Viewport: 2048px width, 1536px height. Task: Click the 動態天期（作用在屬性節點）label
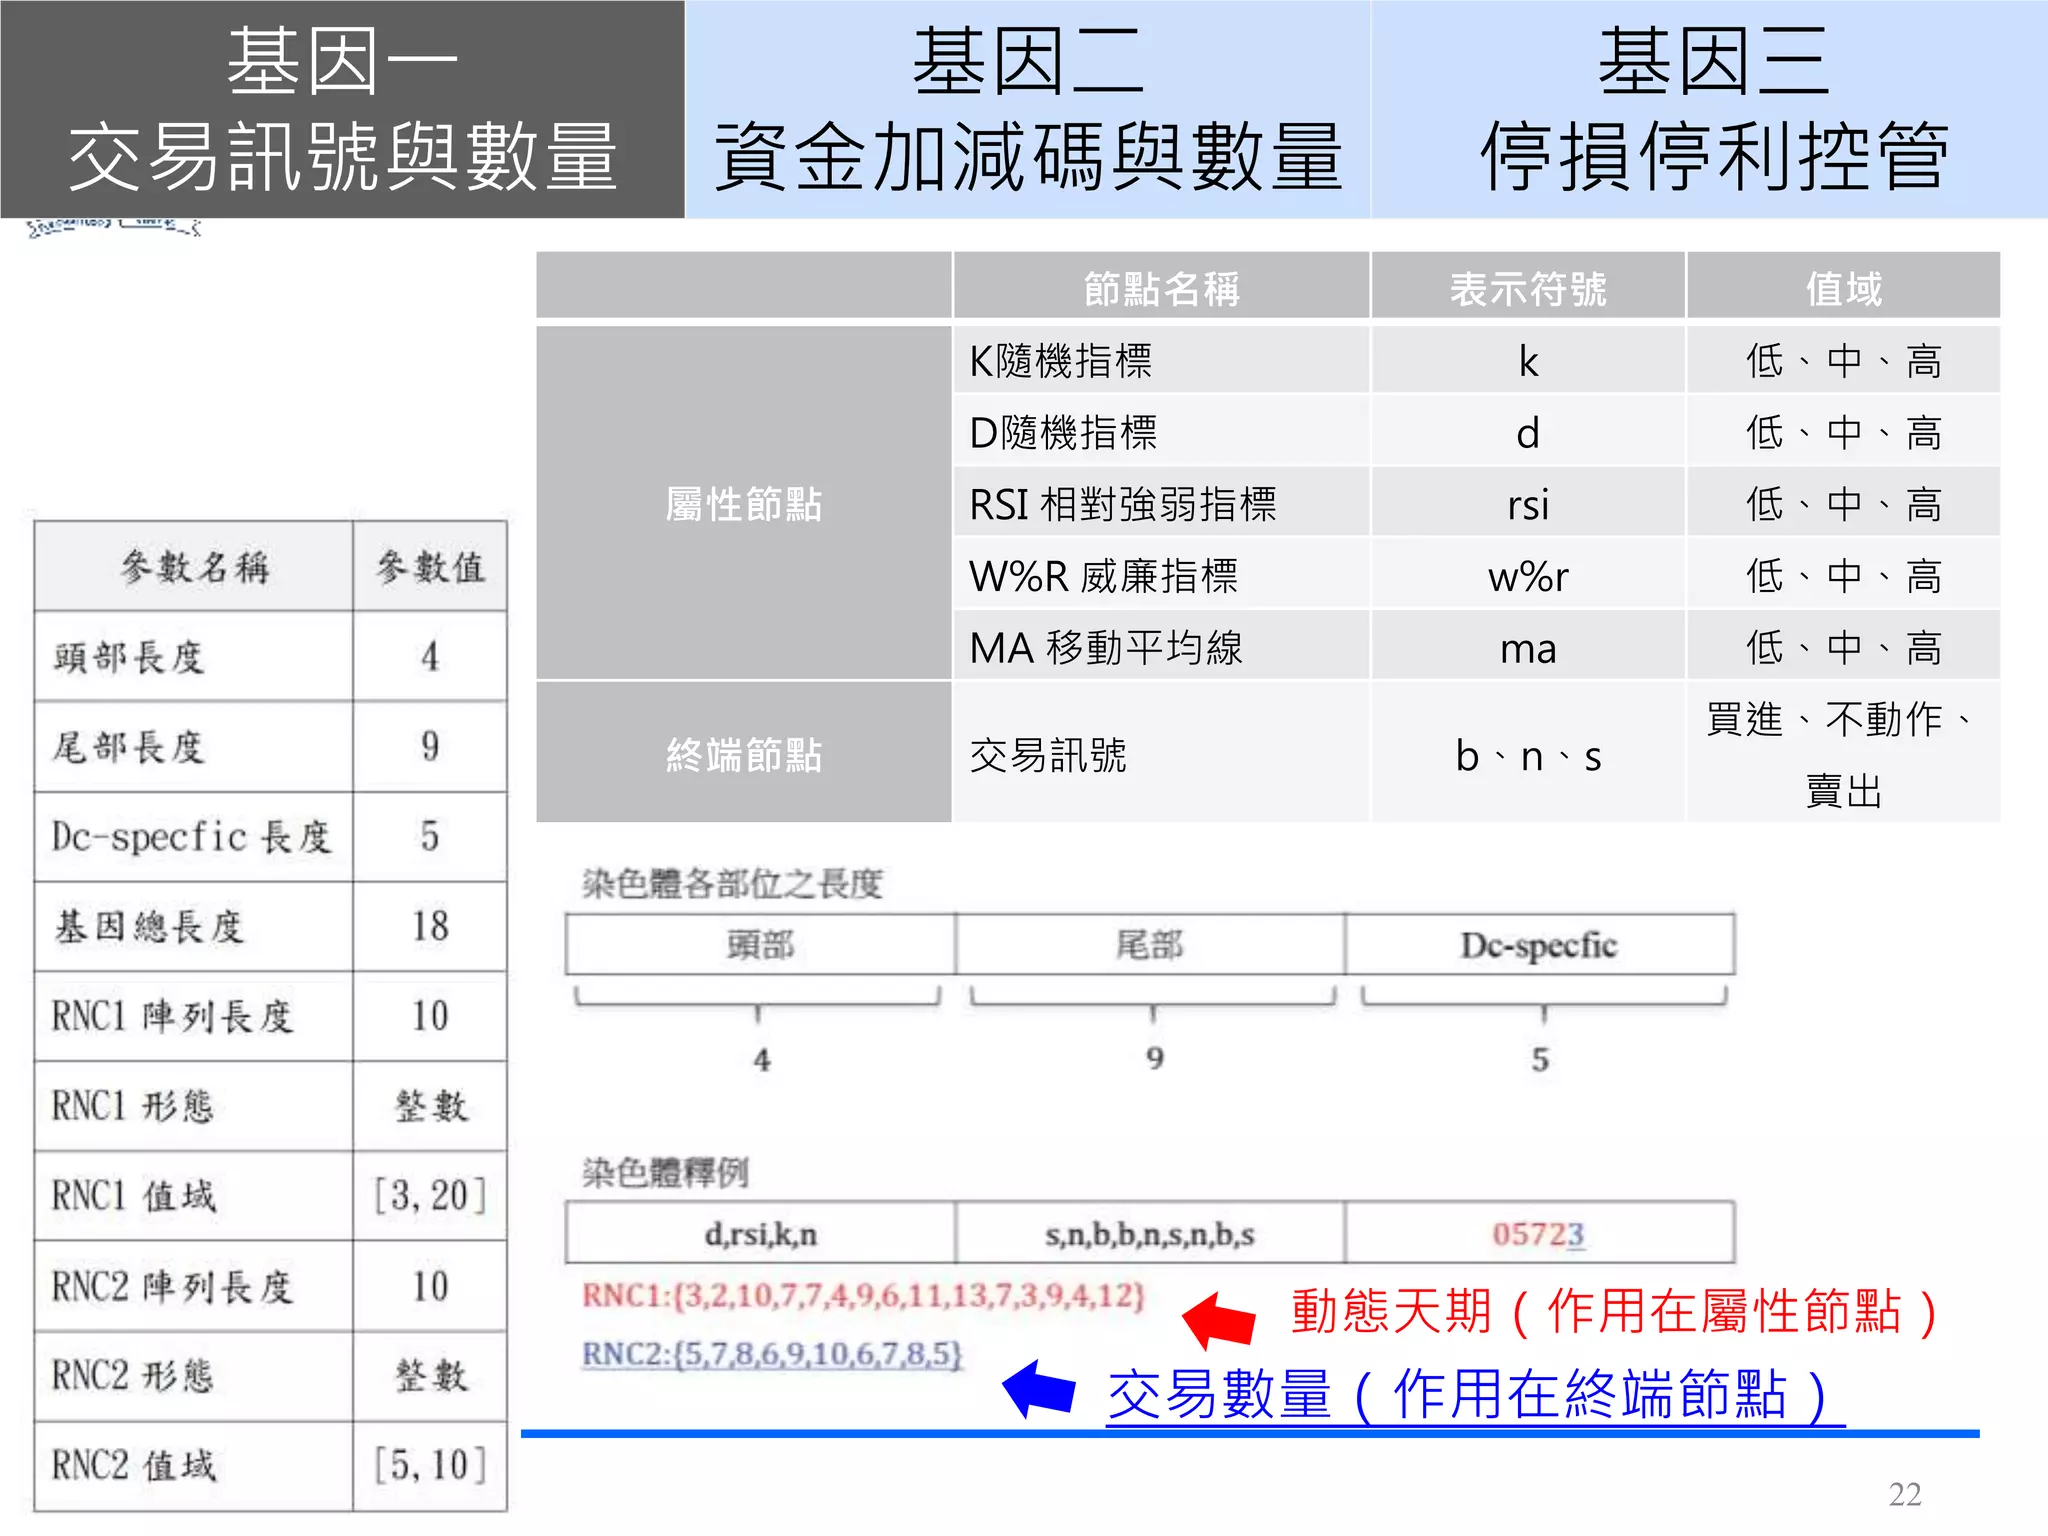coord(1615,1311)
